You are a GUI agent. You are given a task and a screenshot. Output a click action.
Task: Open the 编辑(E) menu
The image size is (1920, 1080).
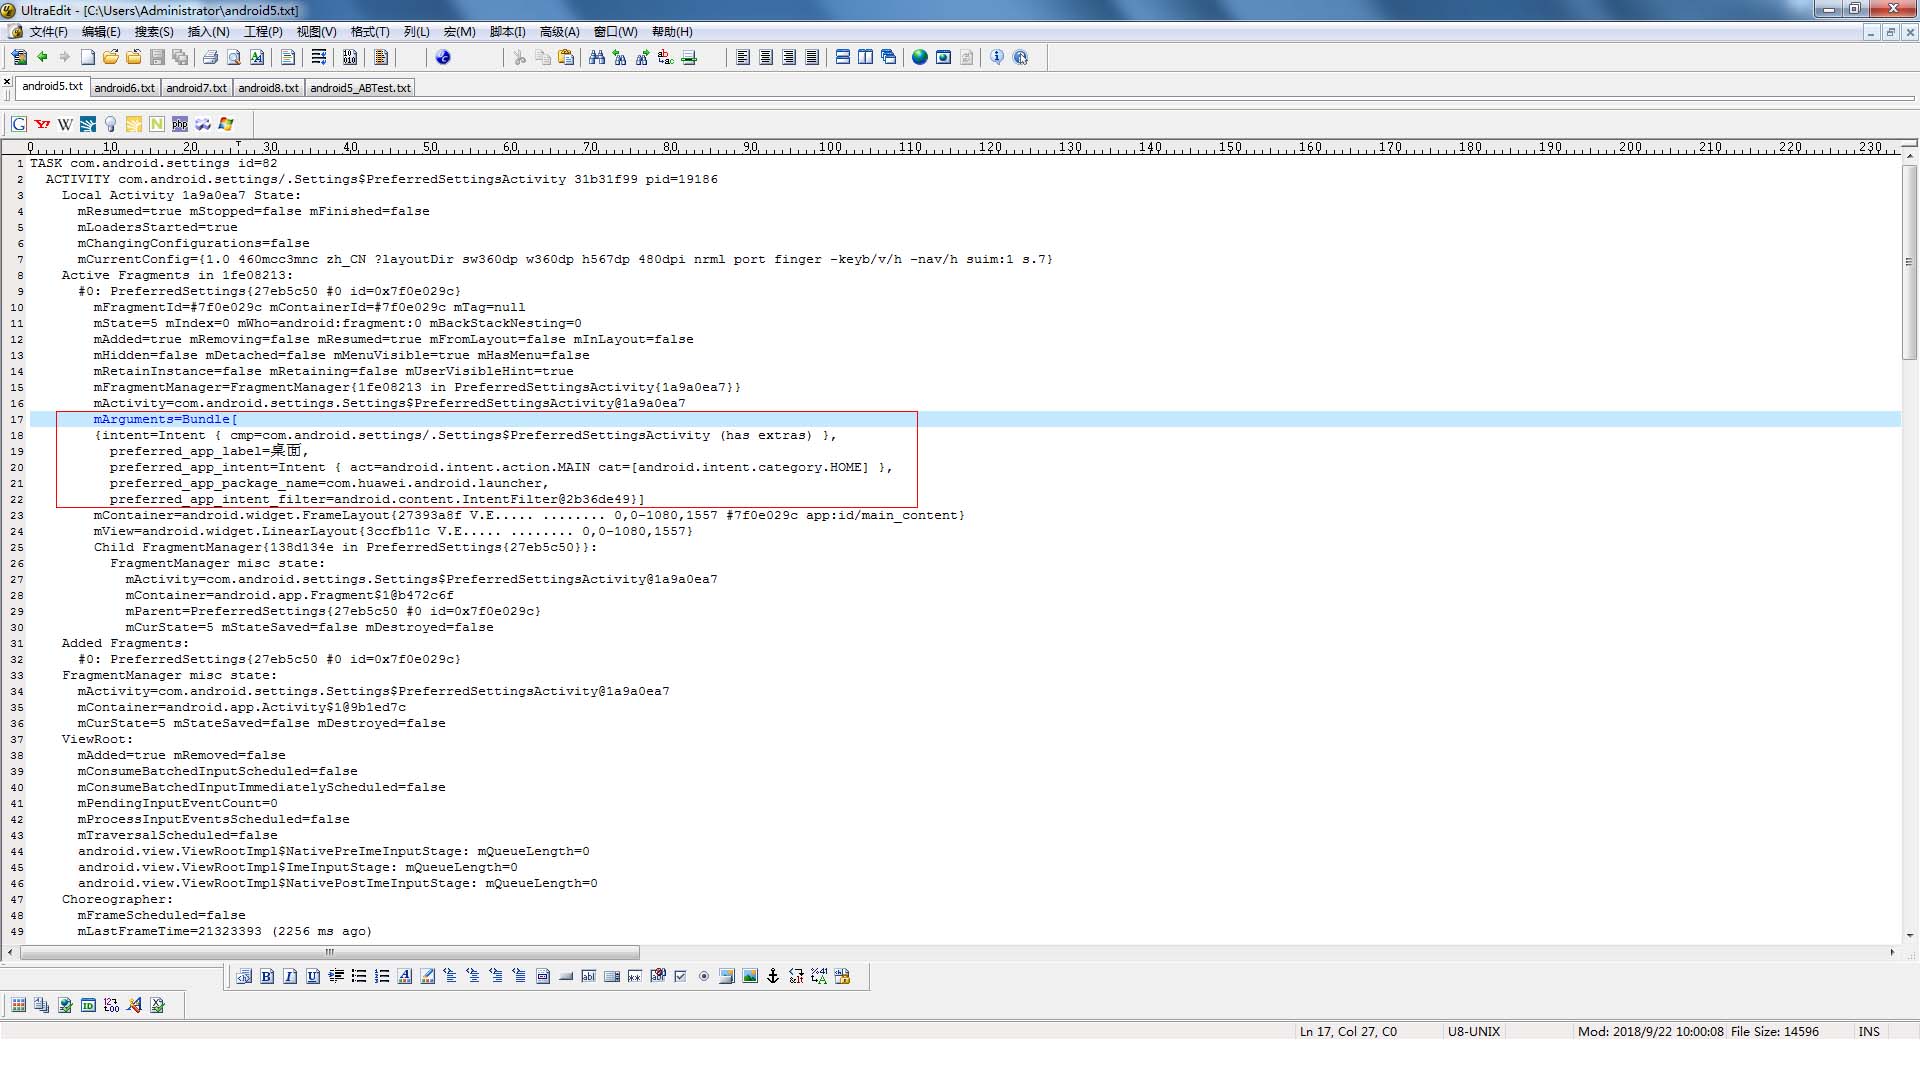[101, 32]
